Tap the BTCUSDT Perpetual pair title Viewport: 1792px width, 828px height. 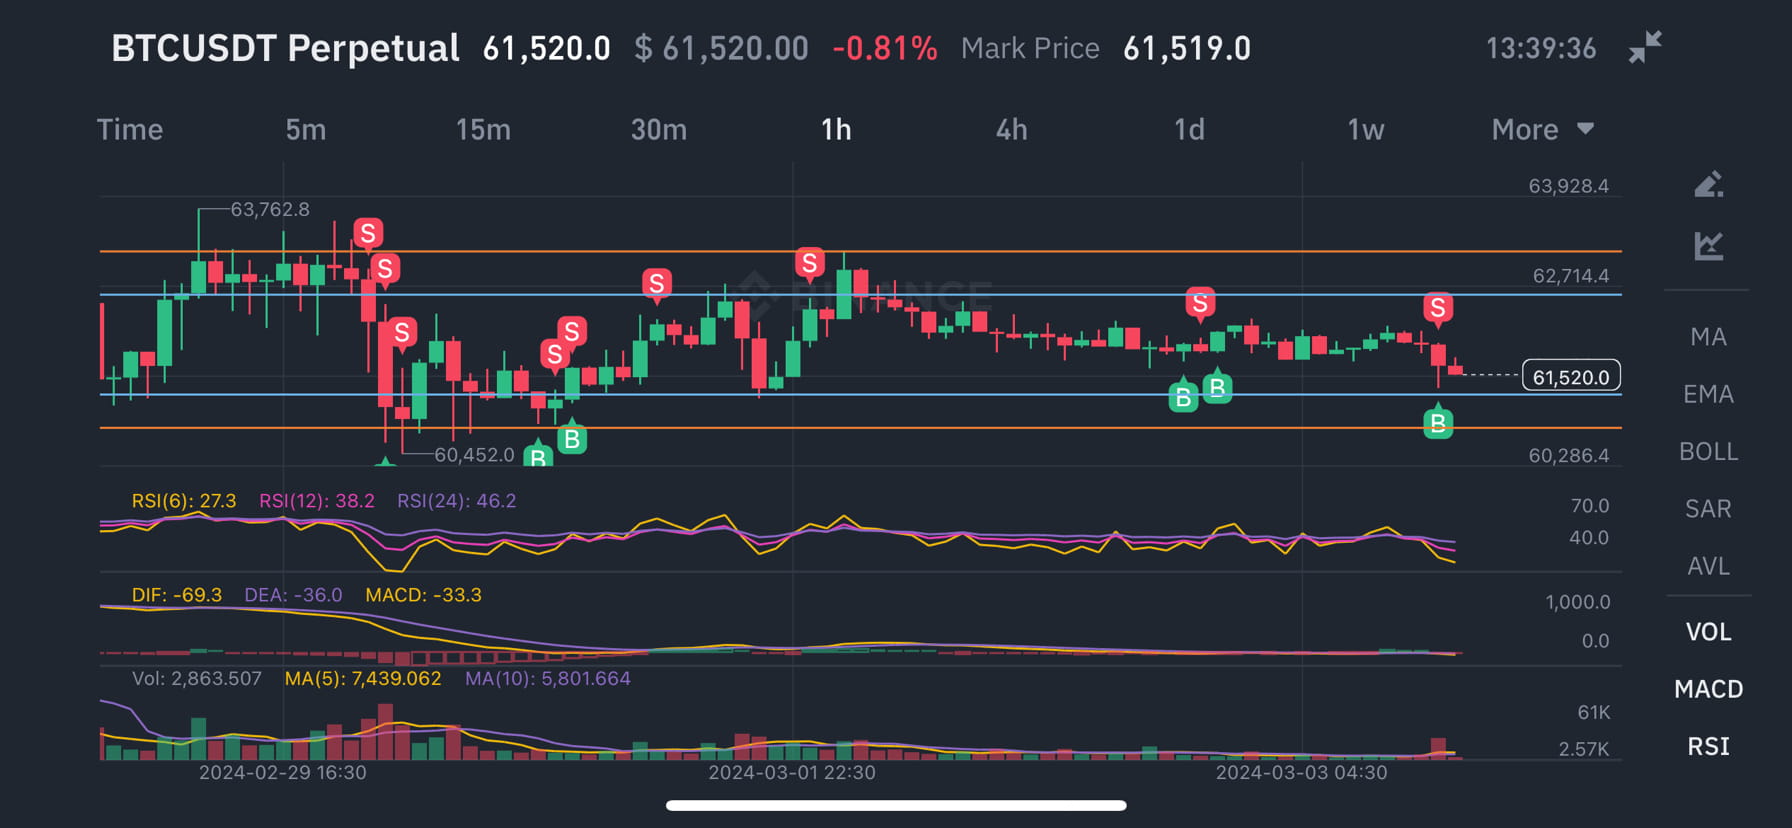coord(285,48)
